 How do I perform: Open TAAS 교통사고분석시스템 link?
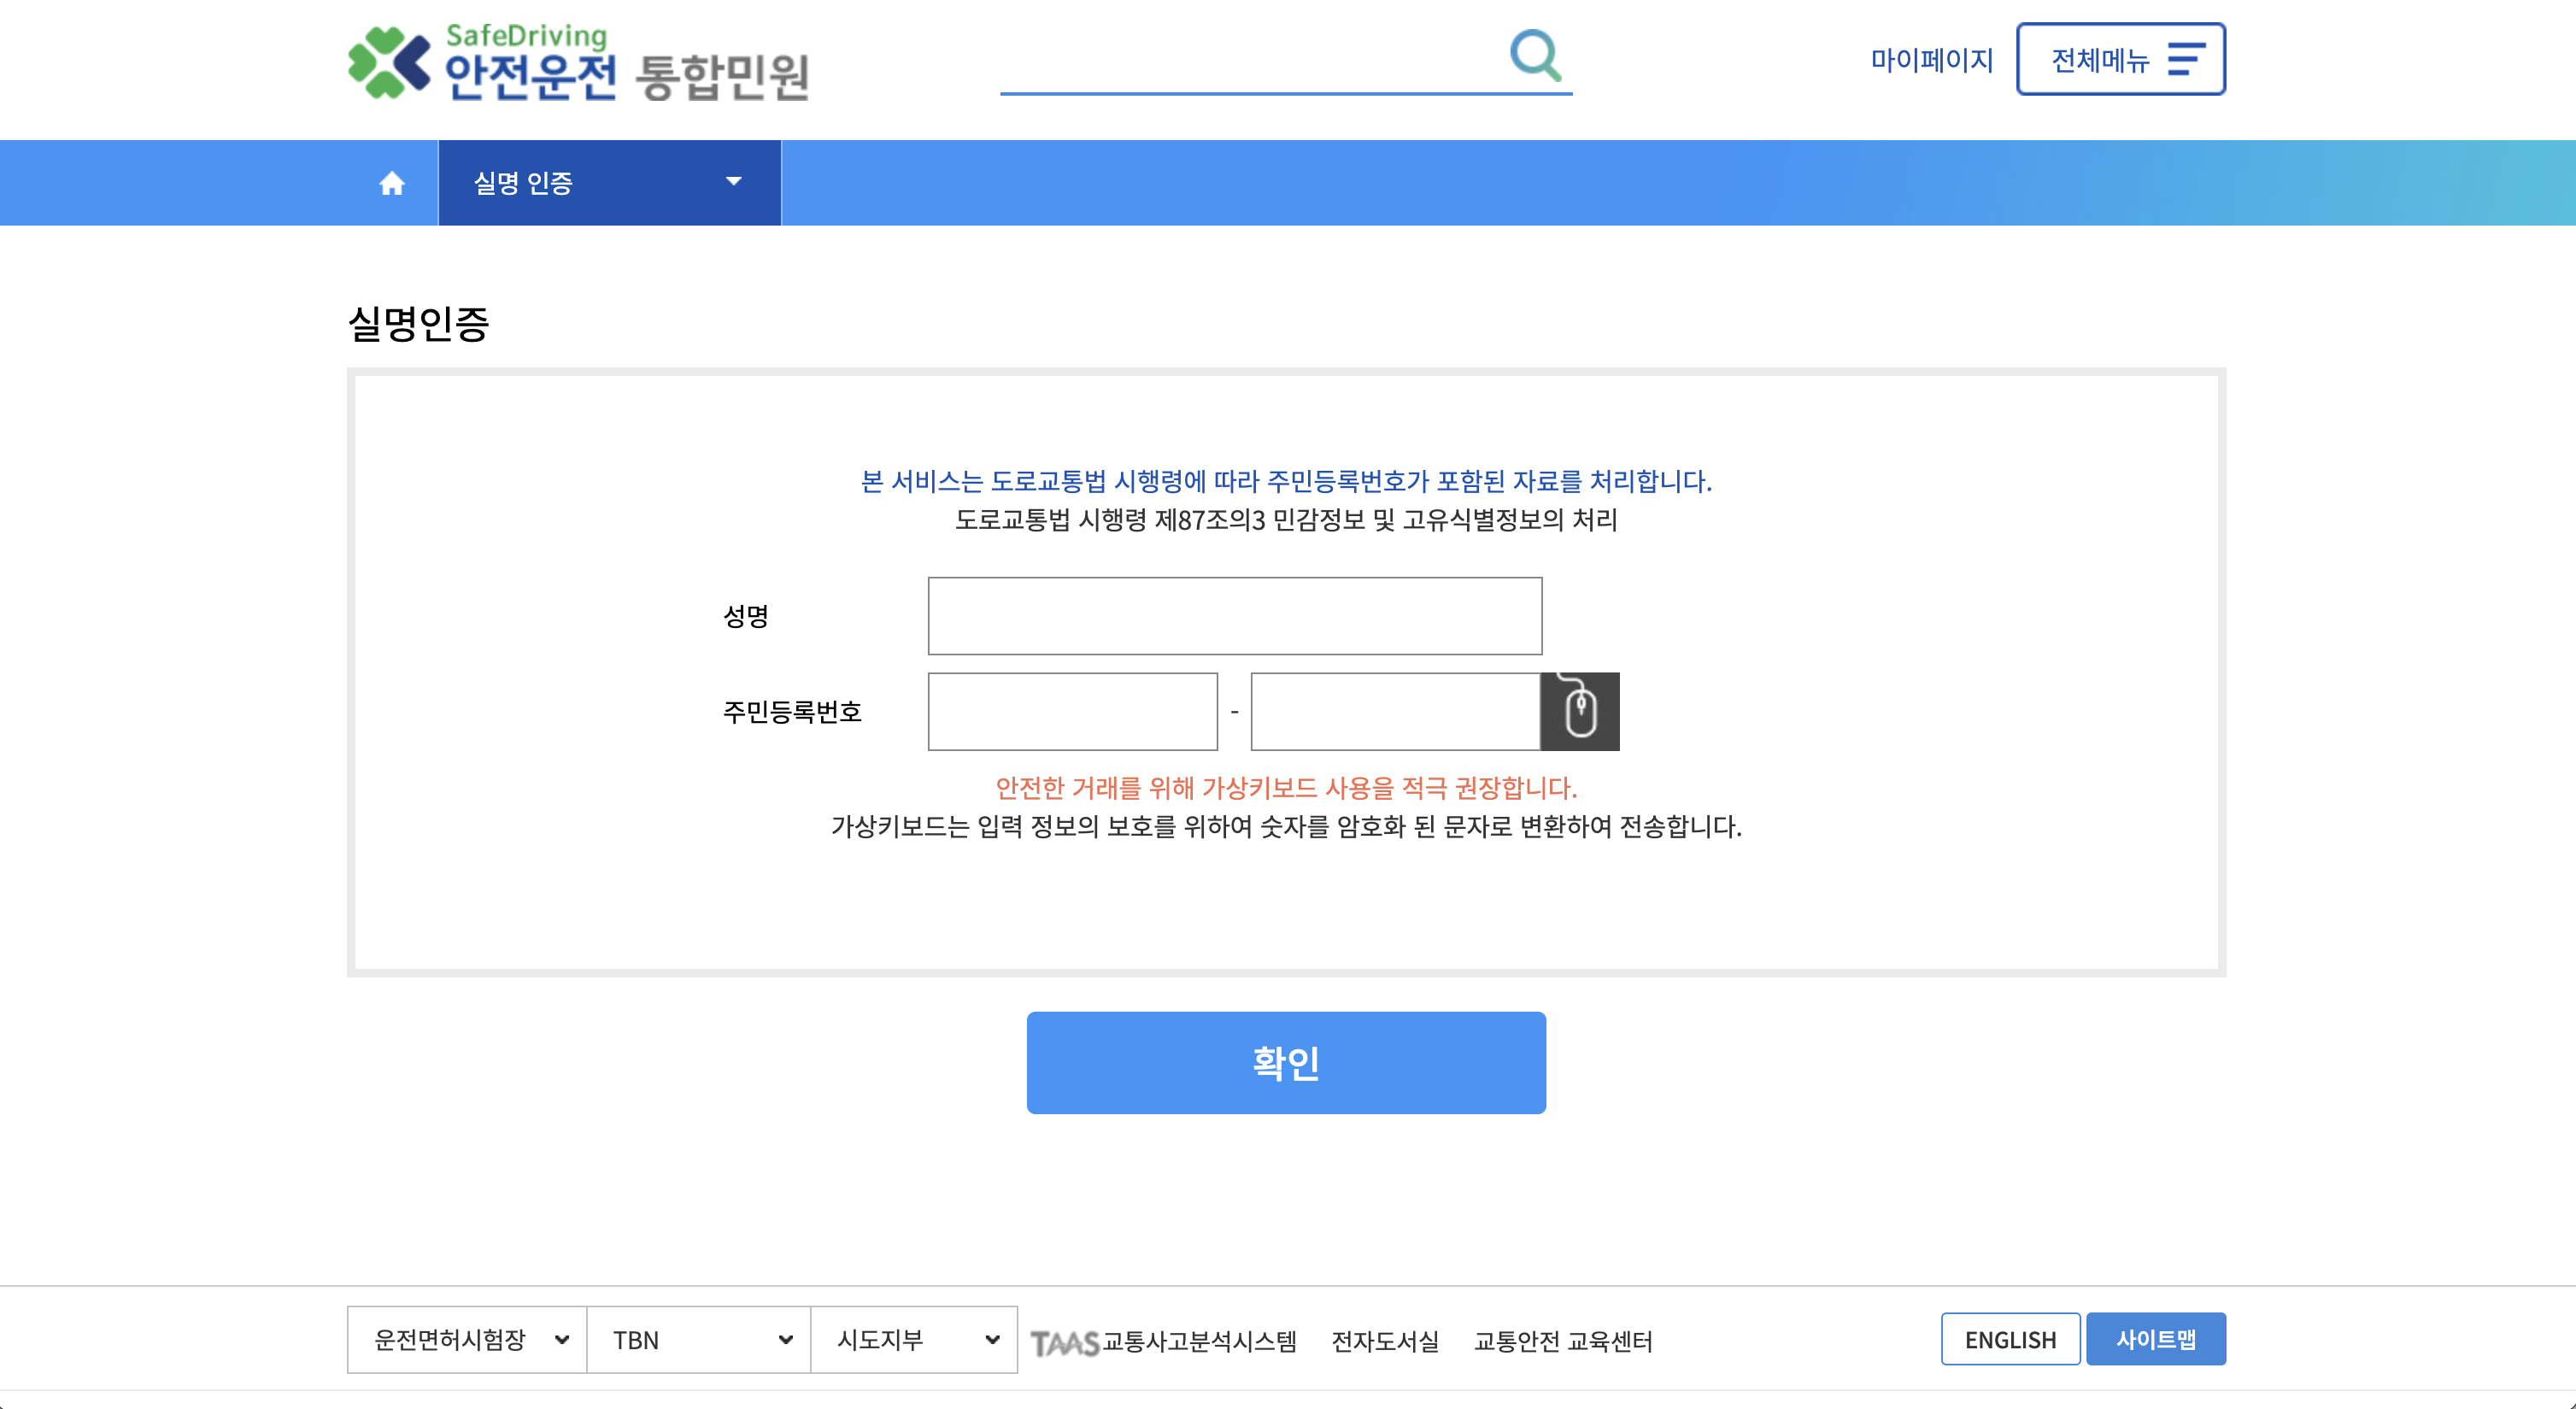click(x=1163, y=1341)
